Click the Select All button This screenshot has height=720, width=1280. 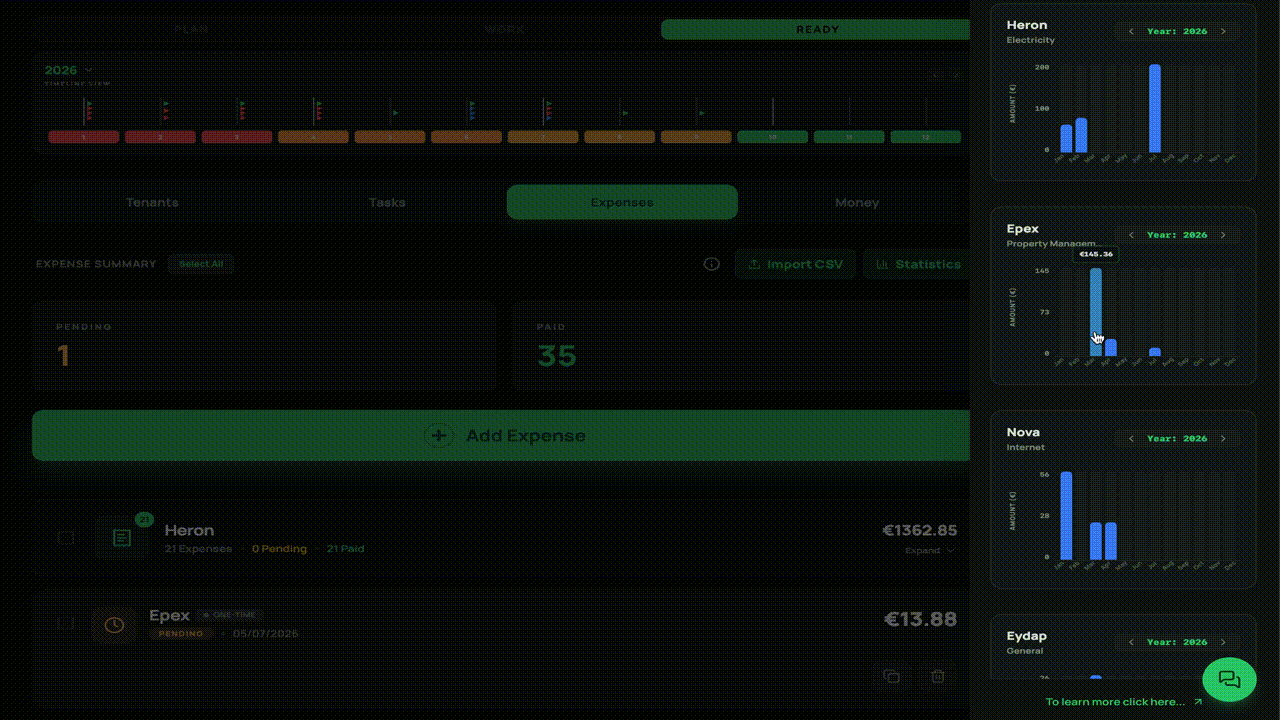click(x=201, y=264)
